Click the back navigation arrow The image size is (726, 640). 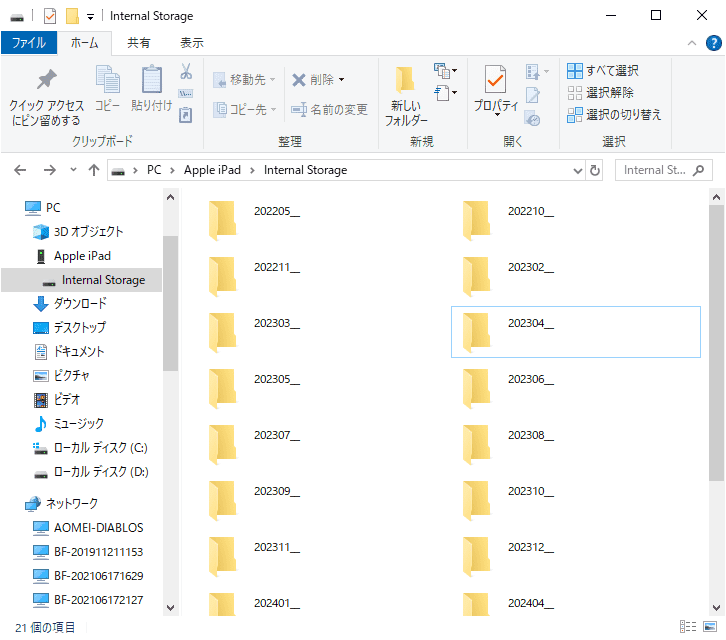21,170
